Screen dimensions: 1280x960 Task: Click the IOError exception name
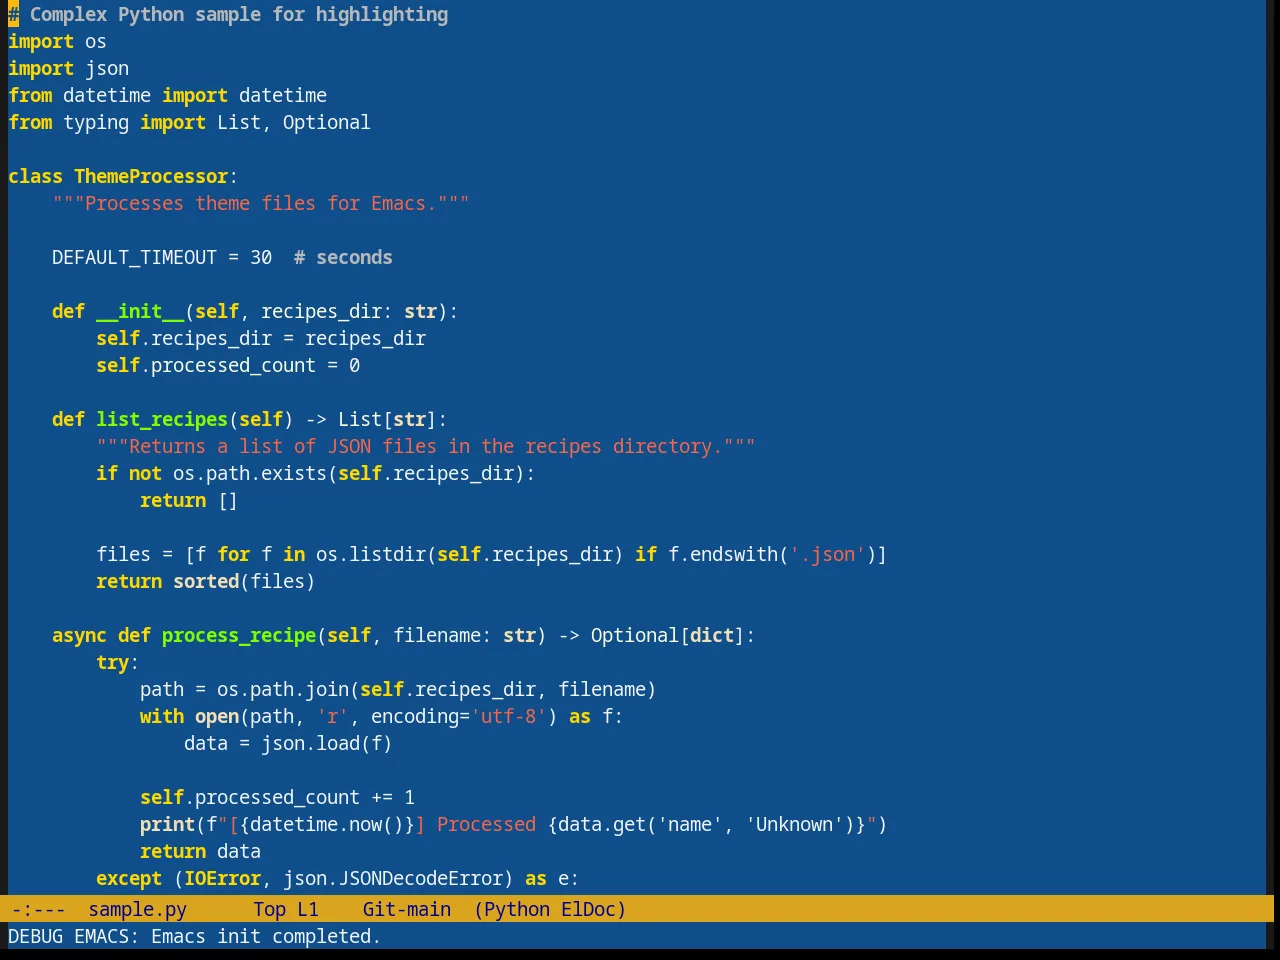click(x=222, y=878)
